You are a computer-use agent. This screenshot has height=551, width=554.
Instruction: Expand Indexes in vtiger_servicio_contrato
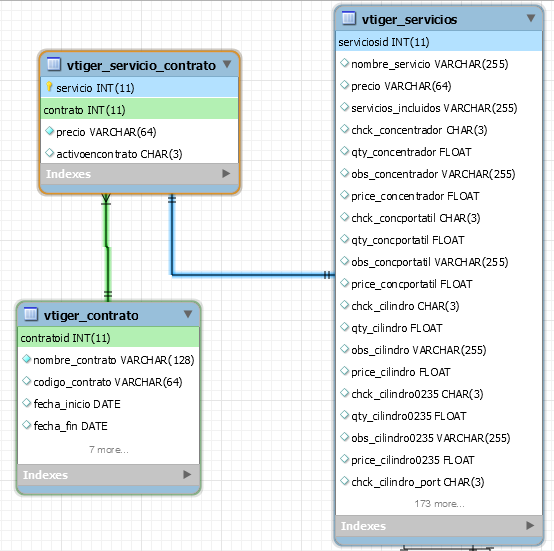[x=226, y=174]
